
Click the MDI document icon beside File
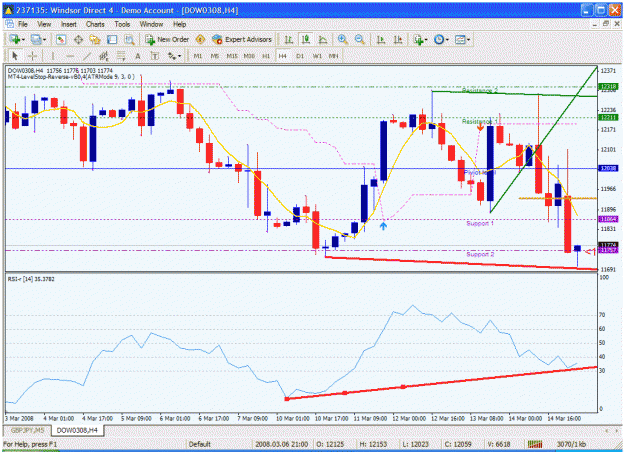[x=10, y=24]
